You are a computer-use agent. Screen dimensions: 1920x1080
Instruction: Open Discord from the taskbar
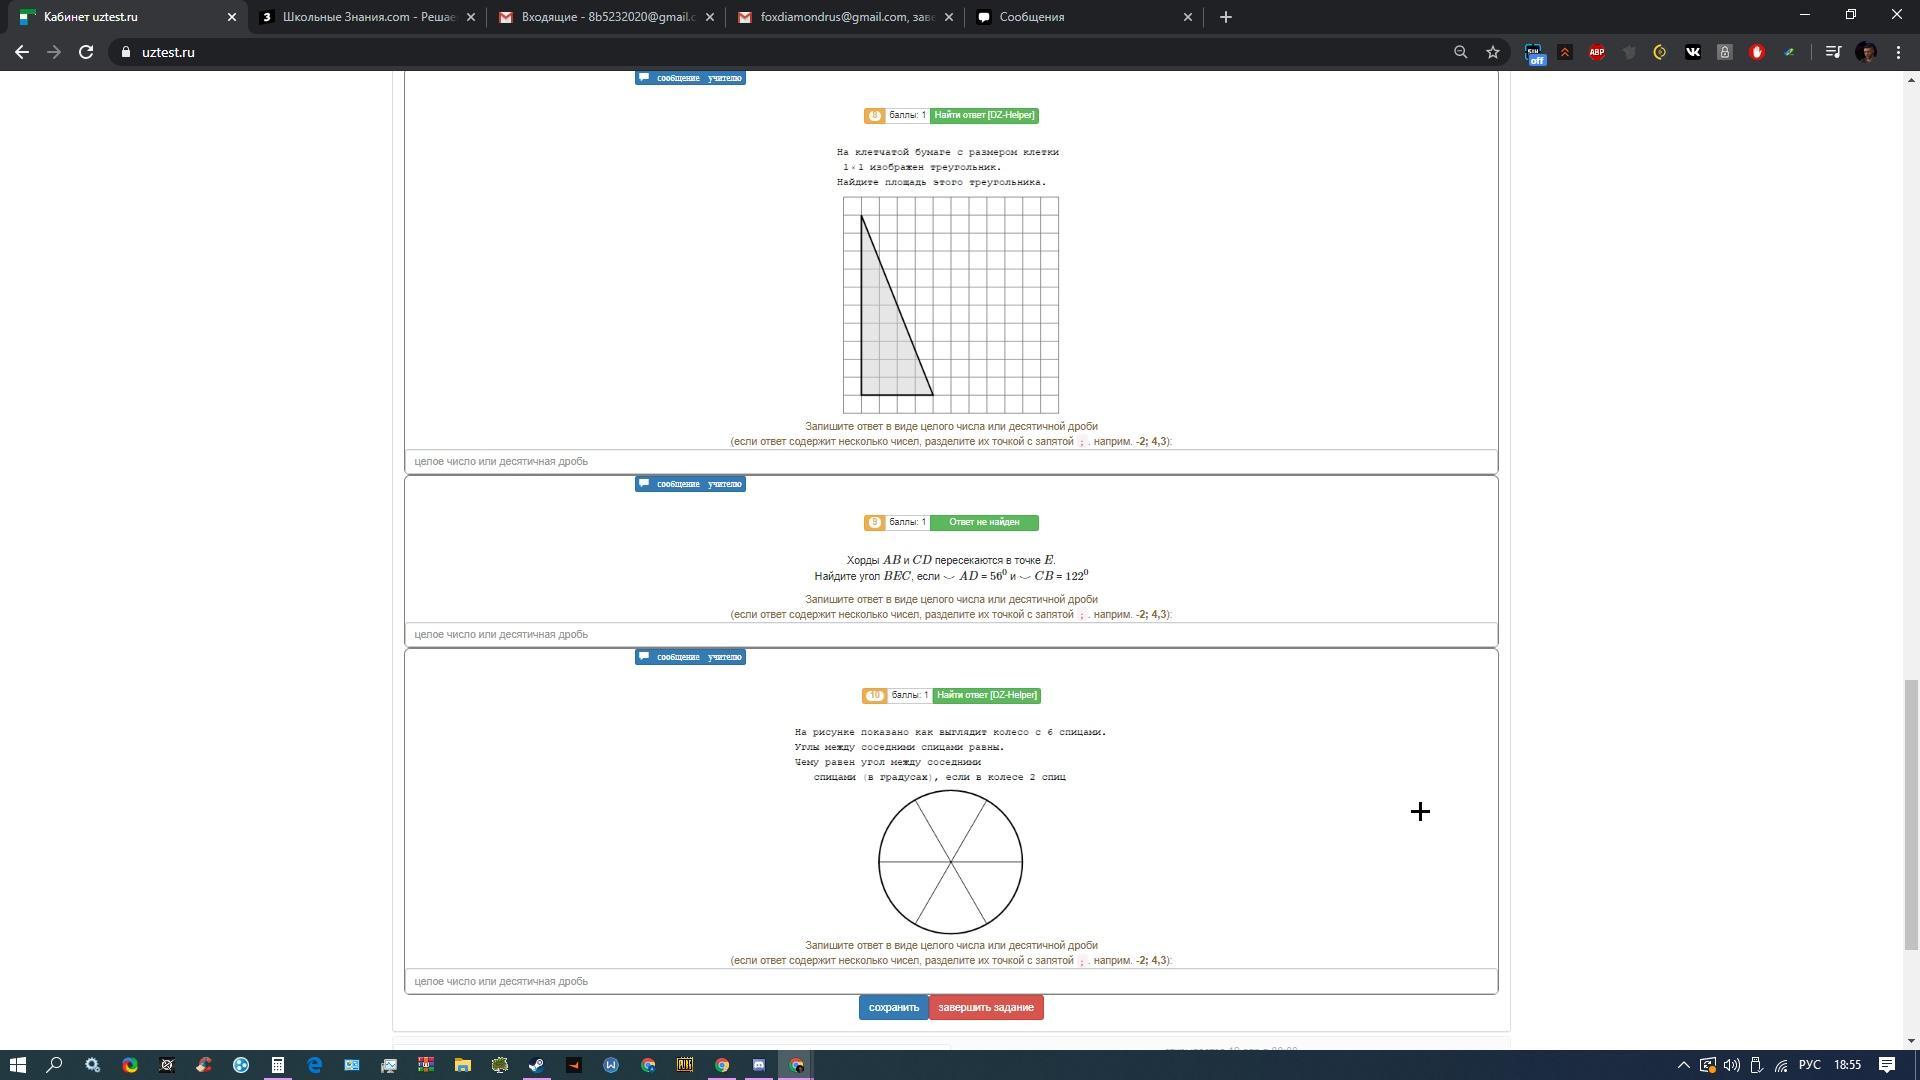click(759, 1065)
